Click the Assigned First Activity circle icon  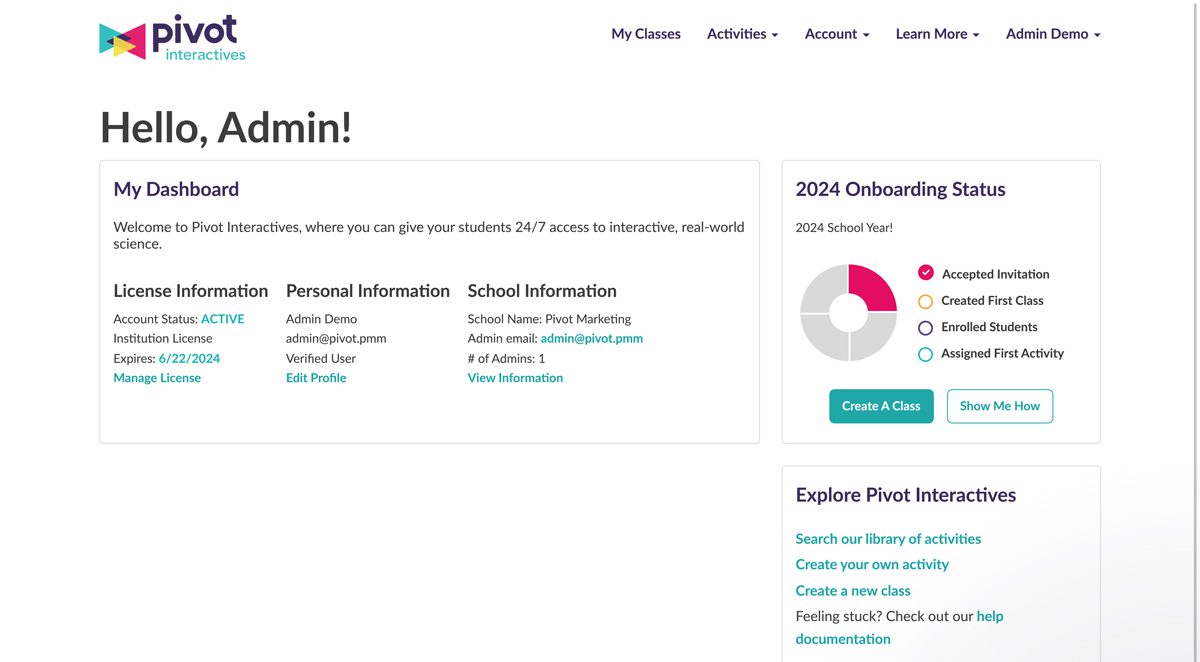pyautogui.click(x=925, y=354)
